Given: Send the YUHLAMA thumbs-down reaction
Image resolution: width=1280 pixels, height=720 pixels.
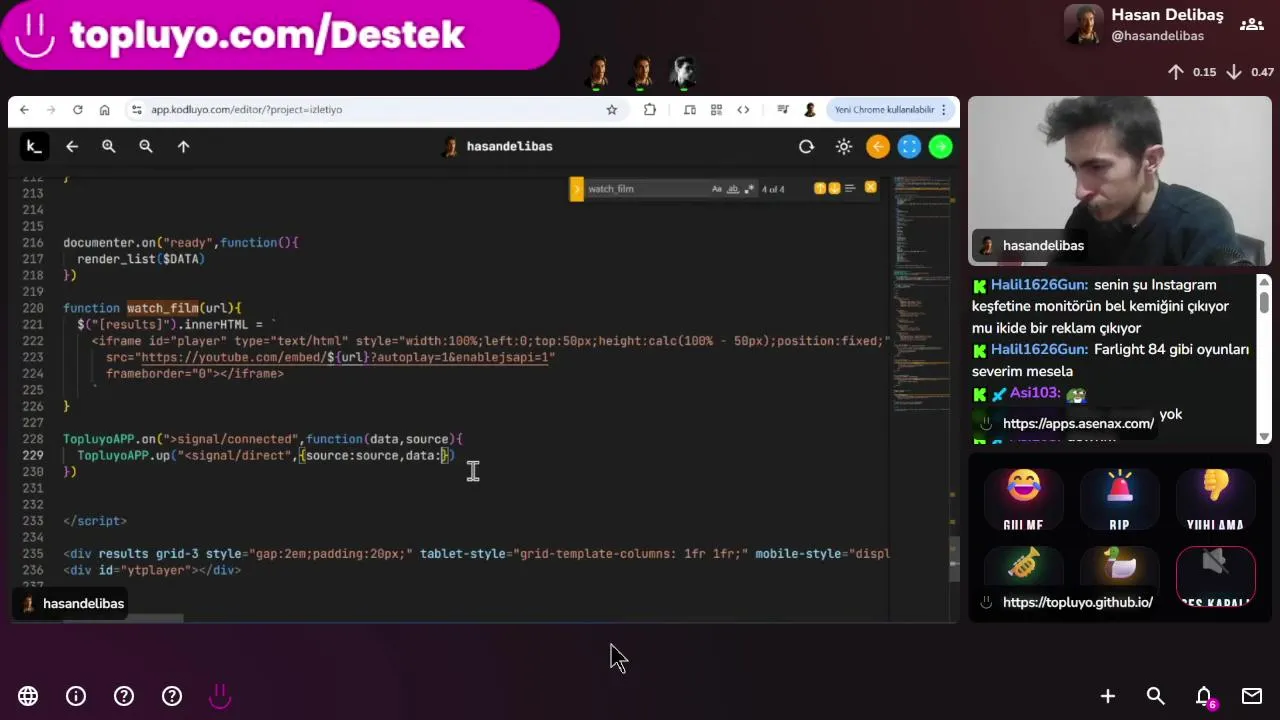Looking at the screenshot, I should click(1215, 499).
